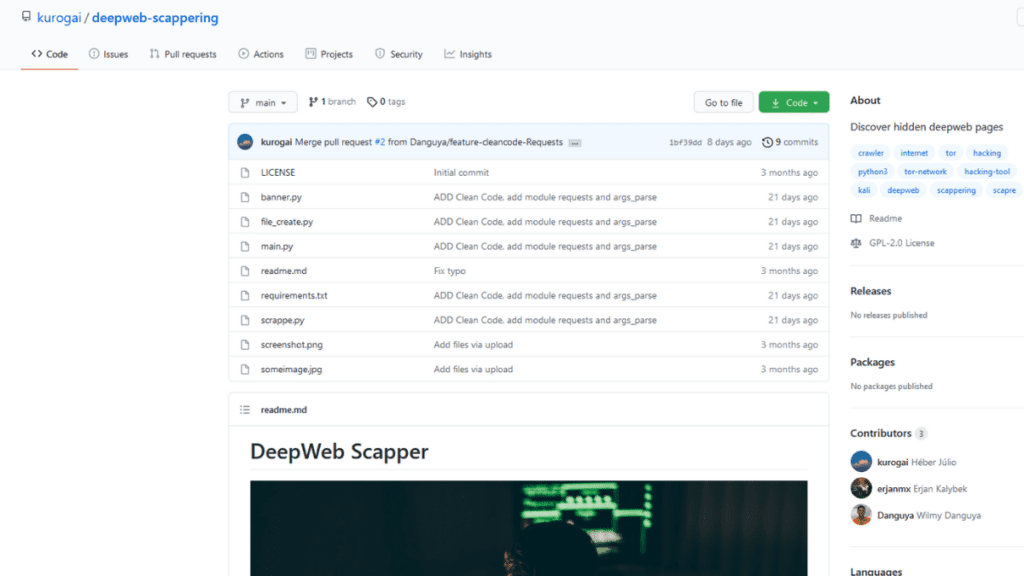Screen dimensions: 1024x576
Task: Click the file icon next to file_create.py
Action: 245,222
